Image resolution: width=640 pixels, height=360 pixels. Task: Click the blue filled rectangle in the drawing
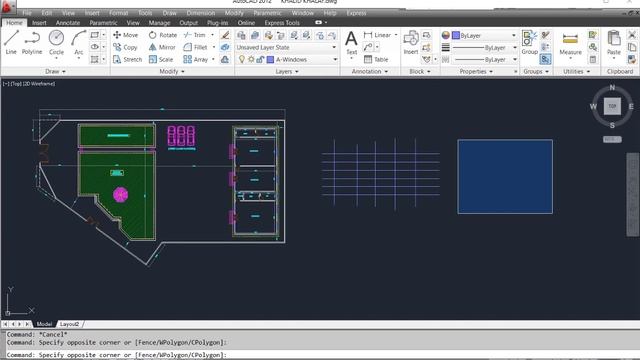505,176
